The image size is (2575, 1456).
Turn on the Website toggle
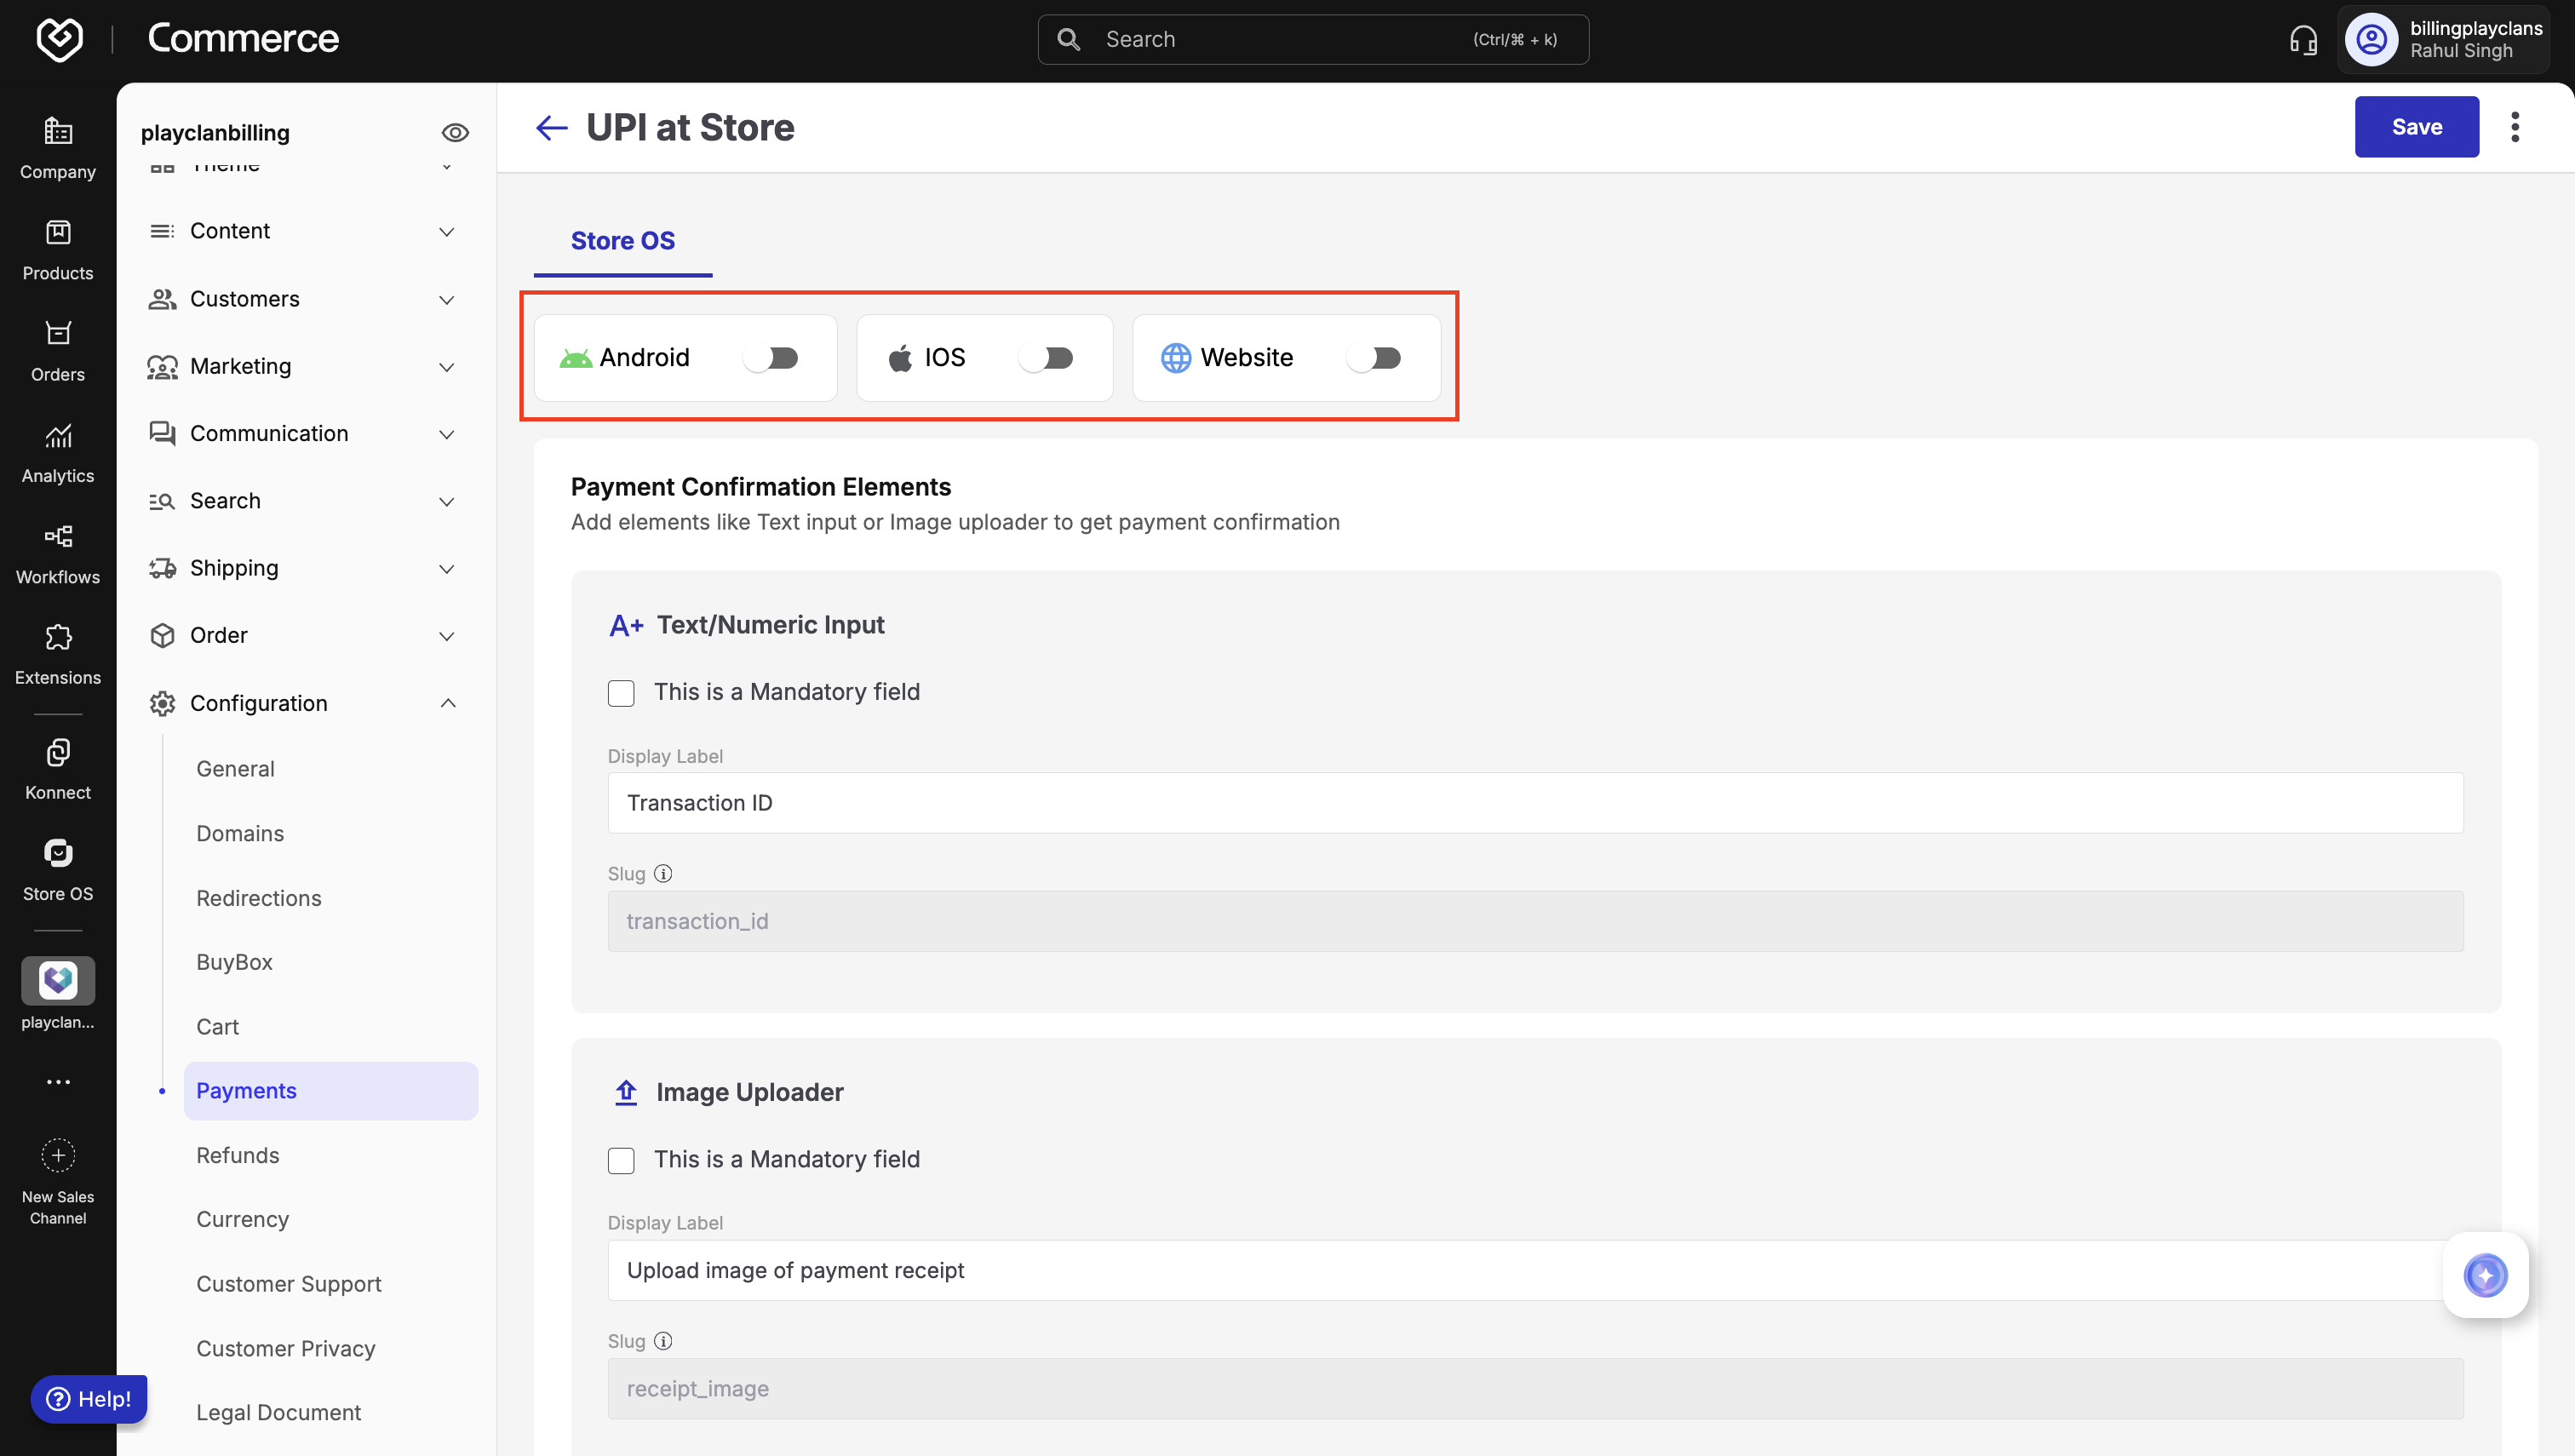(x=1373, y=358)
